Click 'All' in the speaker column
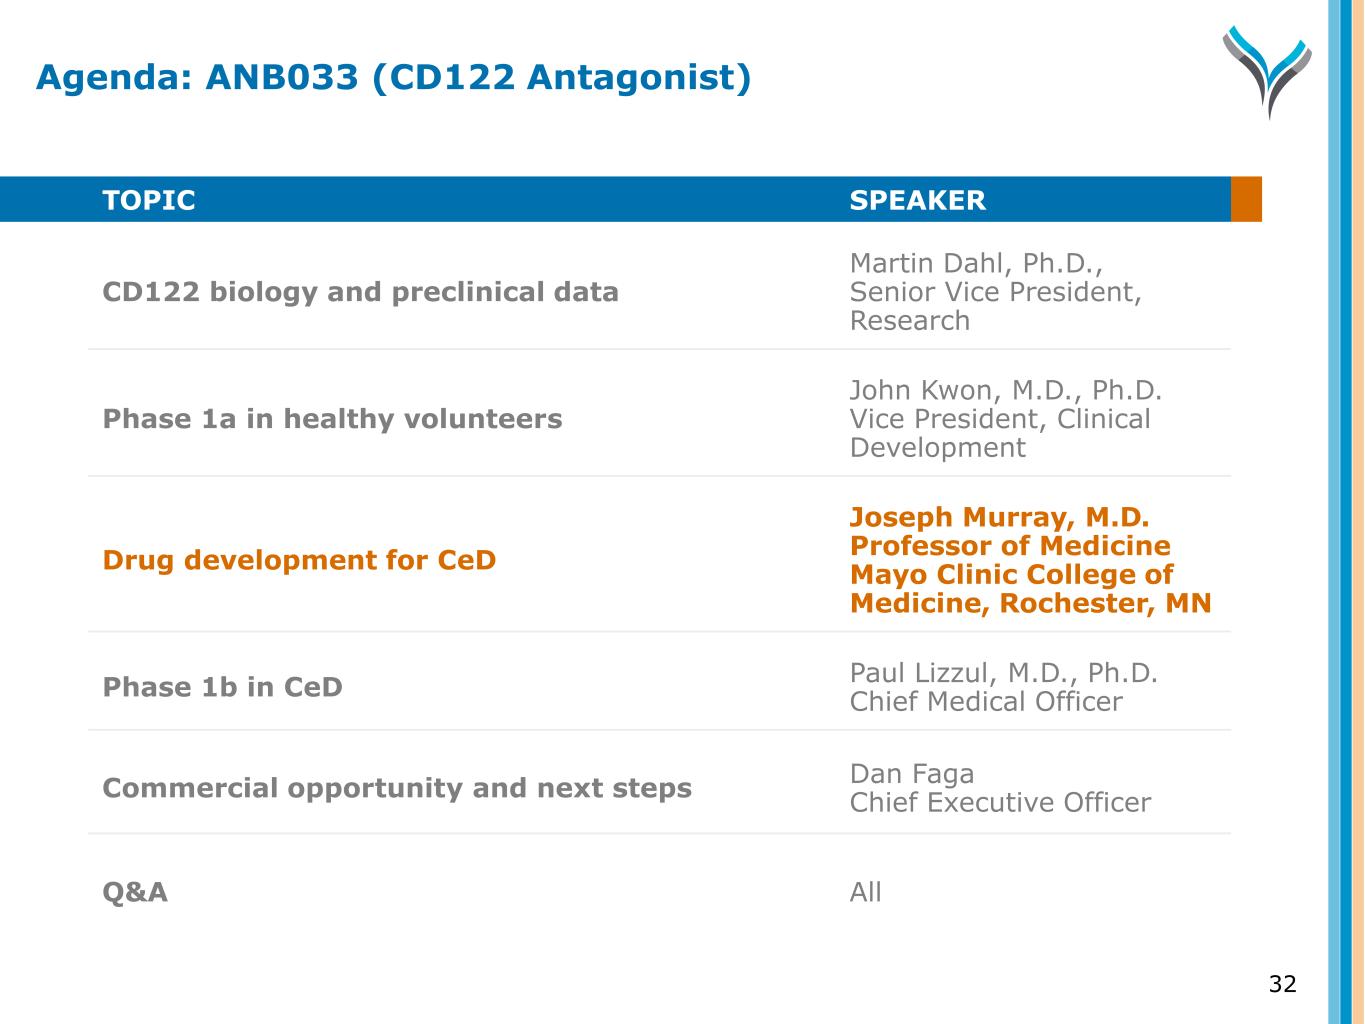1365x1024 pixels. coord(865,892)
